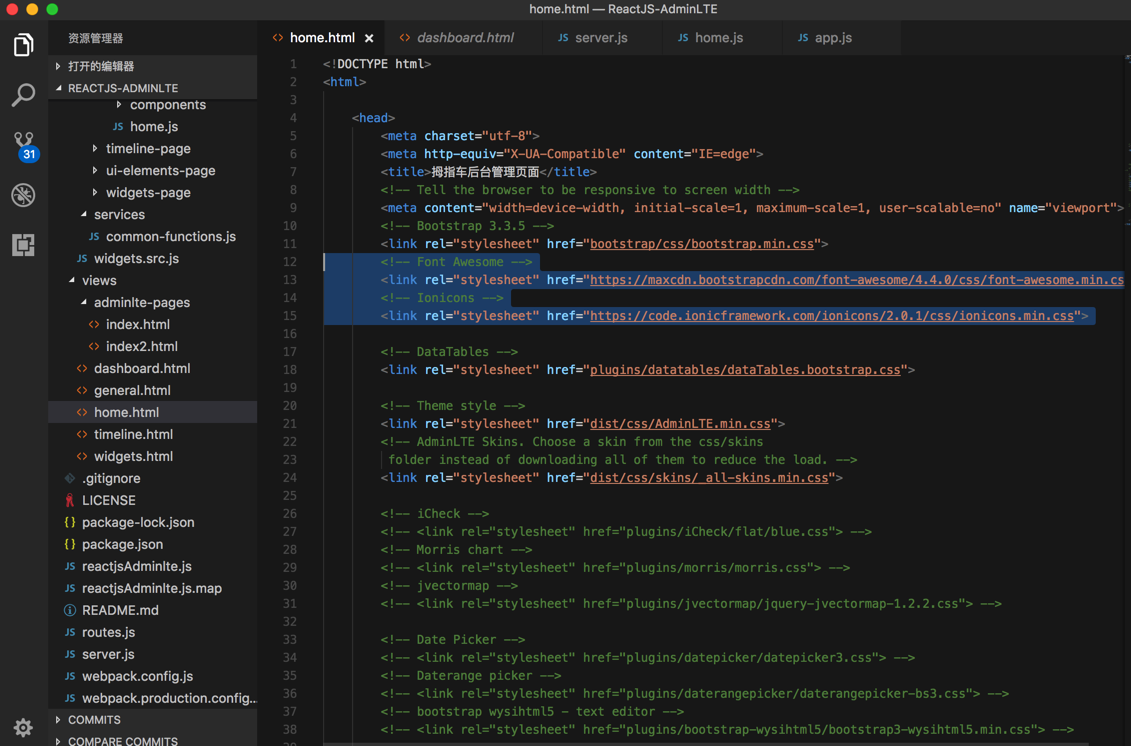The height and width of the screenshot is (746, 1131).
Task: Open the Debug view icon
Action: tap(23, 195)
